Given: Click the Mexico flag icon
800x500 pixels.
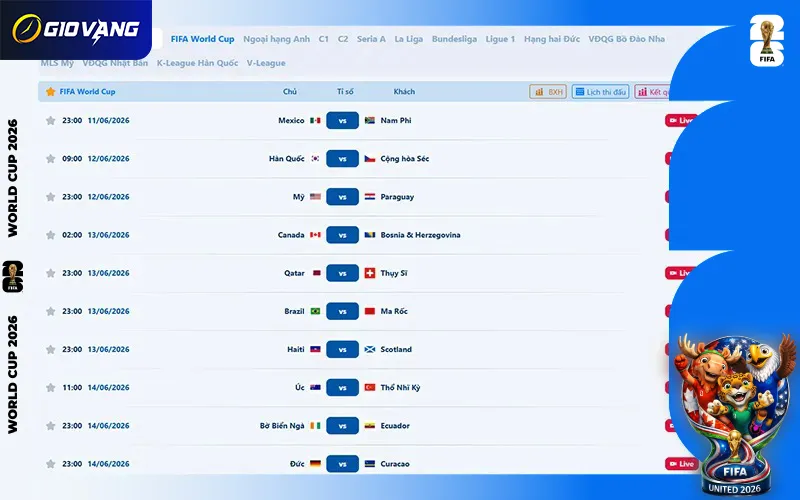Looking at the screenshot, I should point(315,120).
